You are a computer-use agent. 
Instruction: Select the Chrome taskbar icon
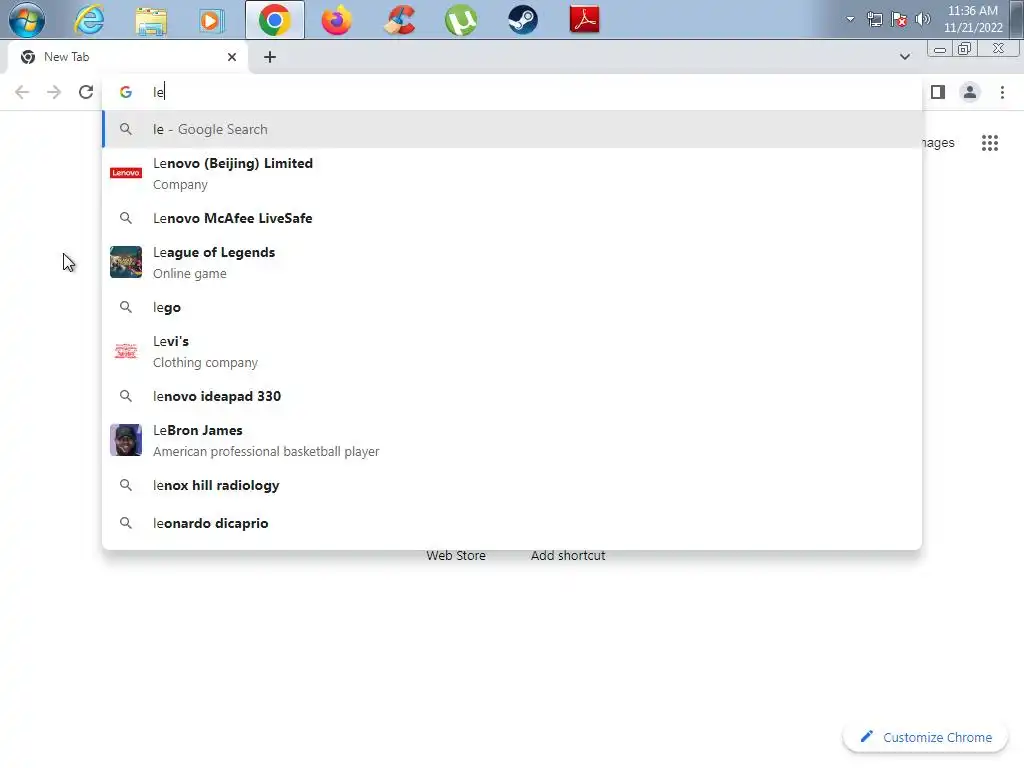click(x=274, y=20)
